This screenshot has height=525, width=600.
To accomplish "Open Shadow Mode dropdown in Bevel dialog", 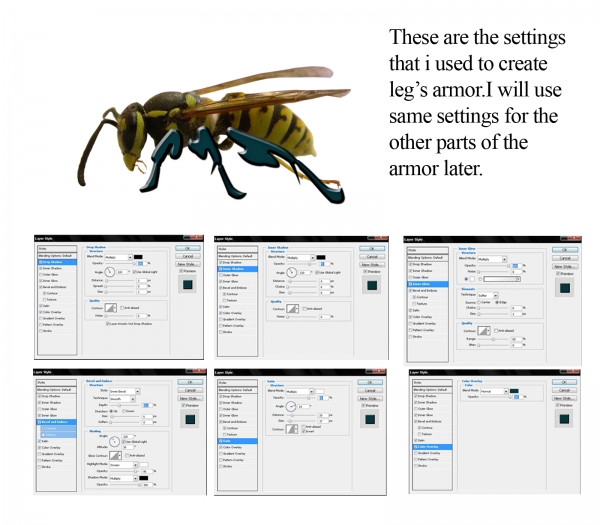I will tap(124, 478).
